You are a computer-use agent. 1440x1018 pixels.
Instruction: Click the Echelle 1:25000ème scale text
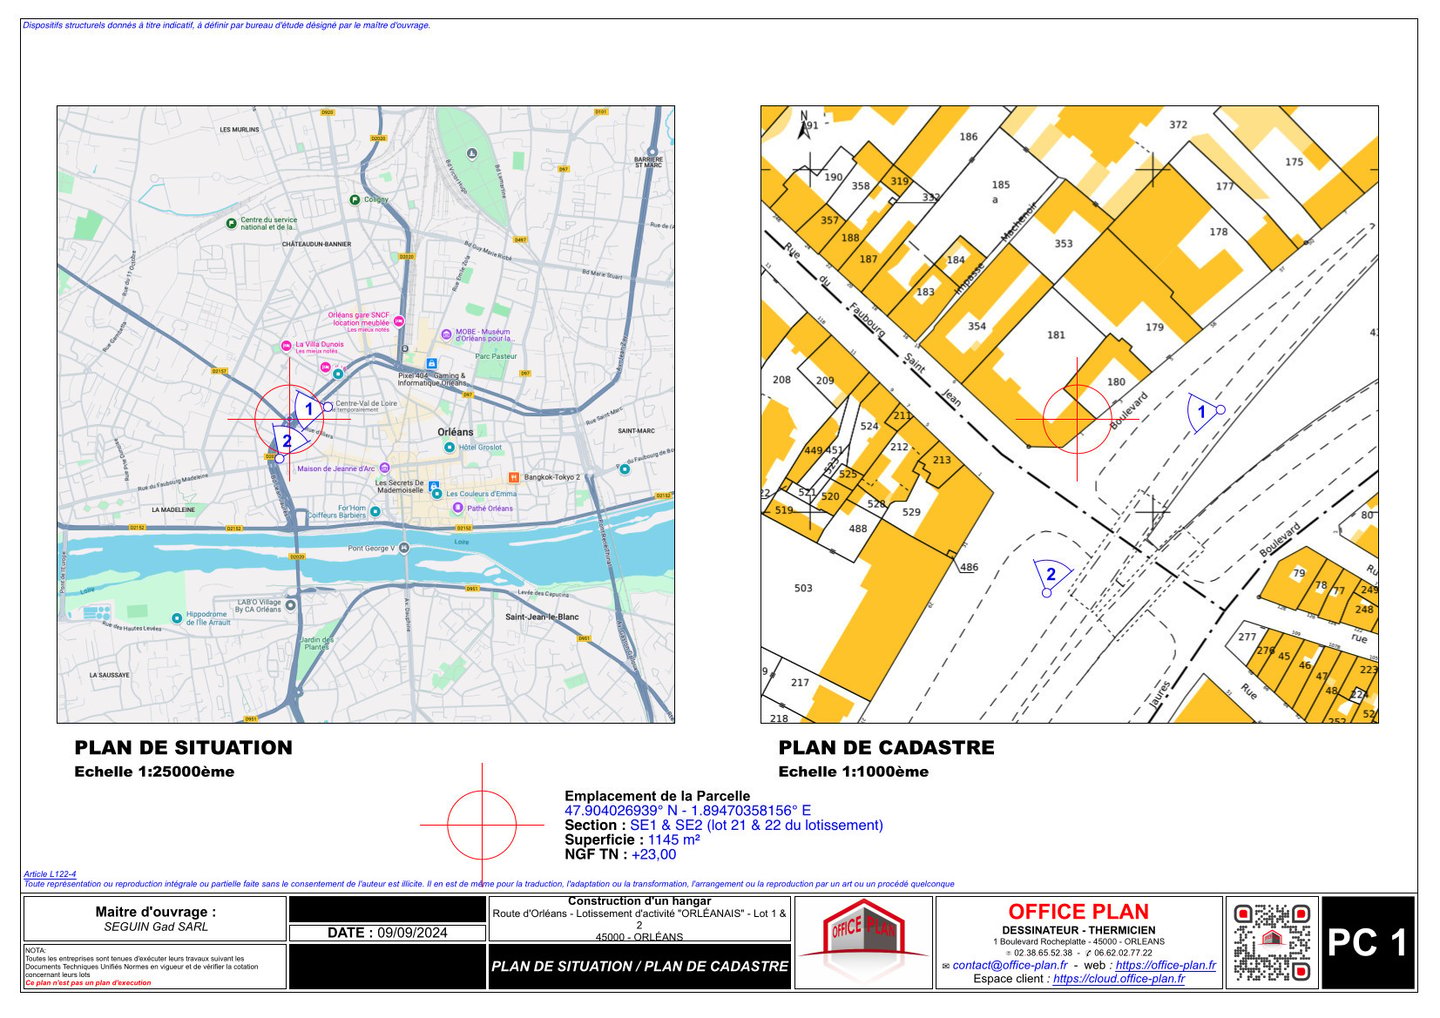coord(154,772)
